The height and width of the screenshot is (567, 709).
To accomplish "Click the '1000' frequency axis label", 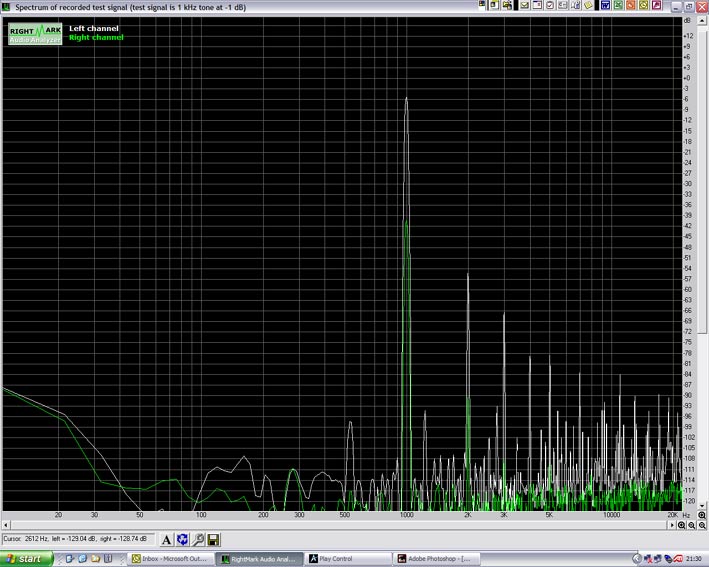I will click(406, 515).
